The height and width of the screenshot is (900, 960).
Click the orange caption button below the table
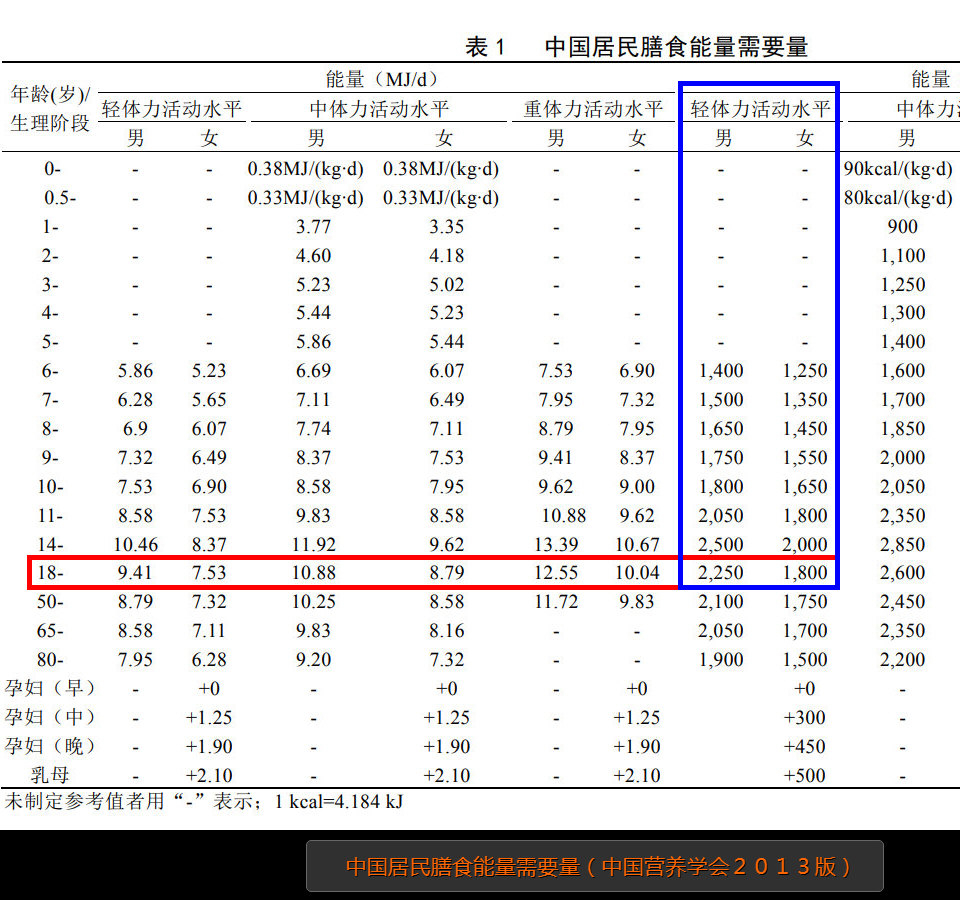[595, 866]
